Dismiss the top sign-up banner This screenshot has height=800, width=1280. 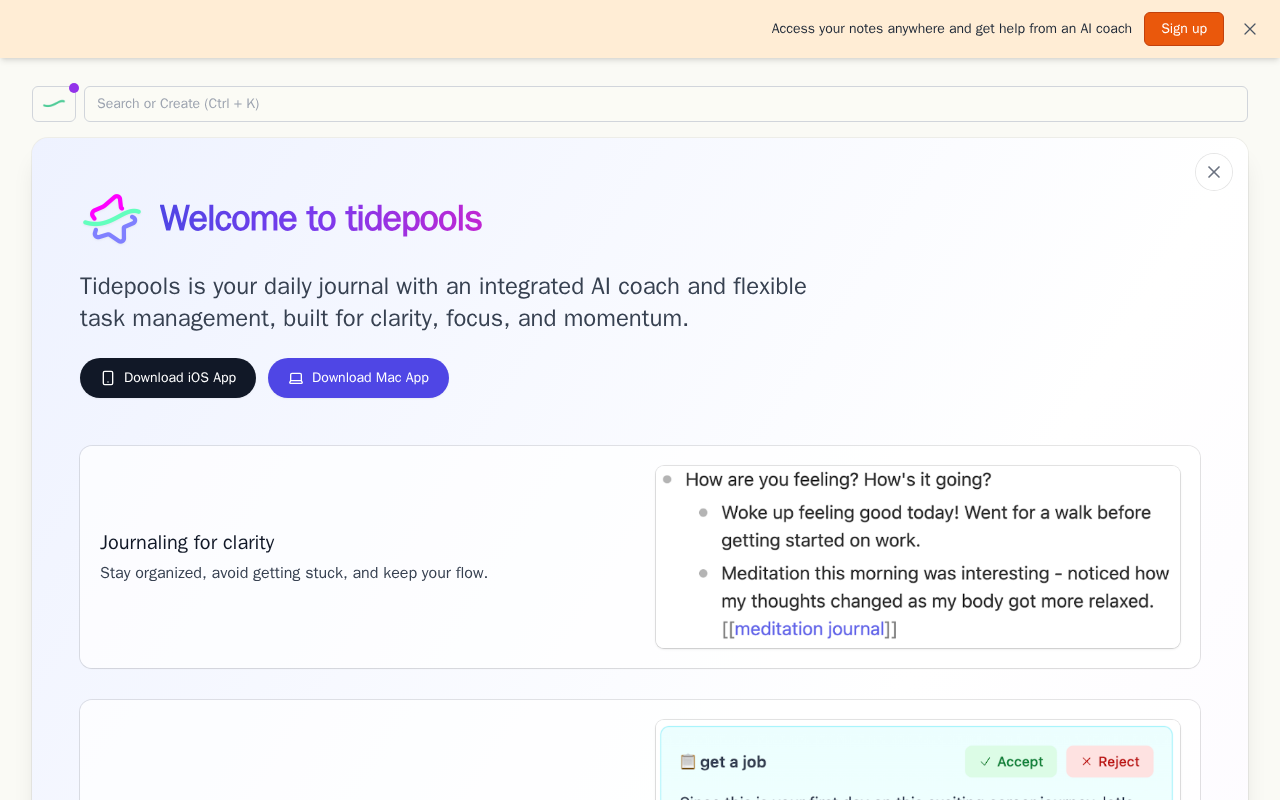[x=1249, y=29]
